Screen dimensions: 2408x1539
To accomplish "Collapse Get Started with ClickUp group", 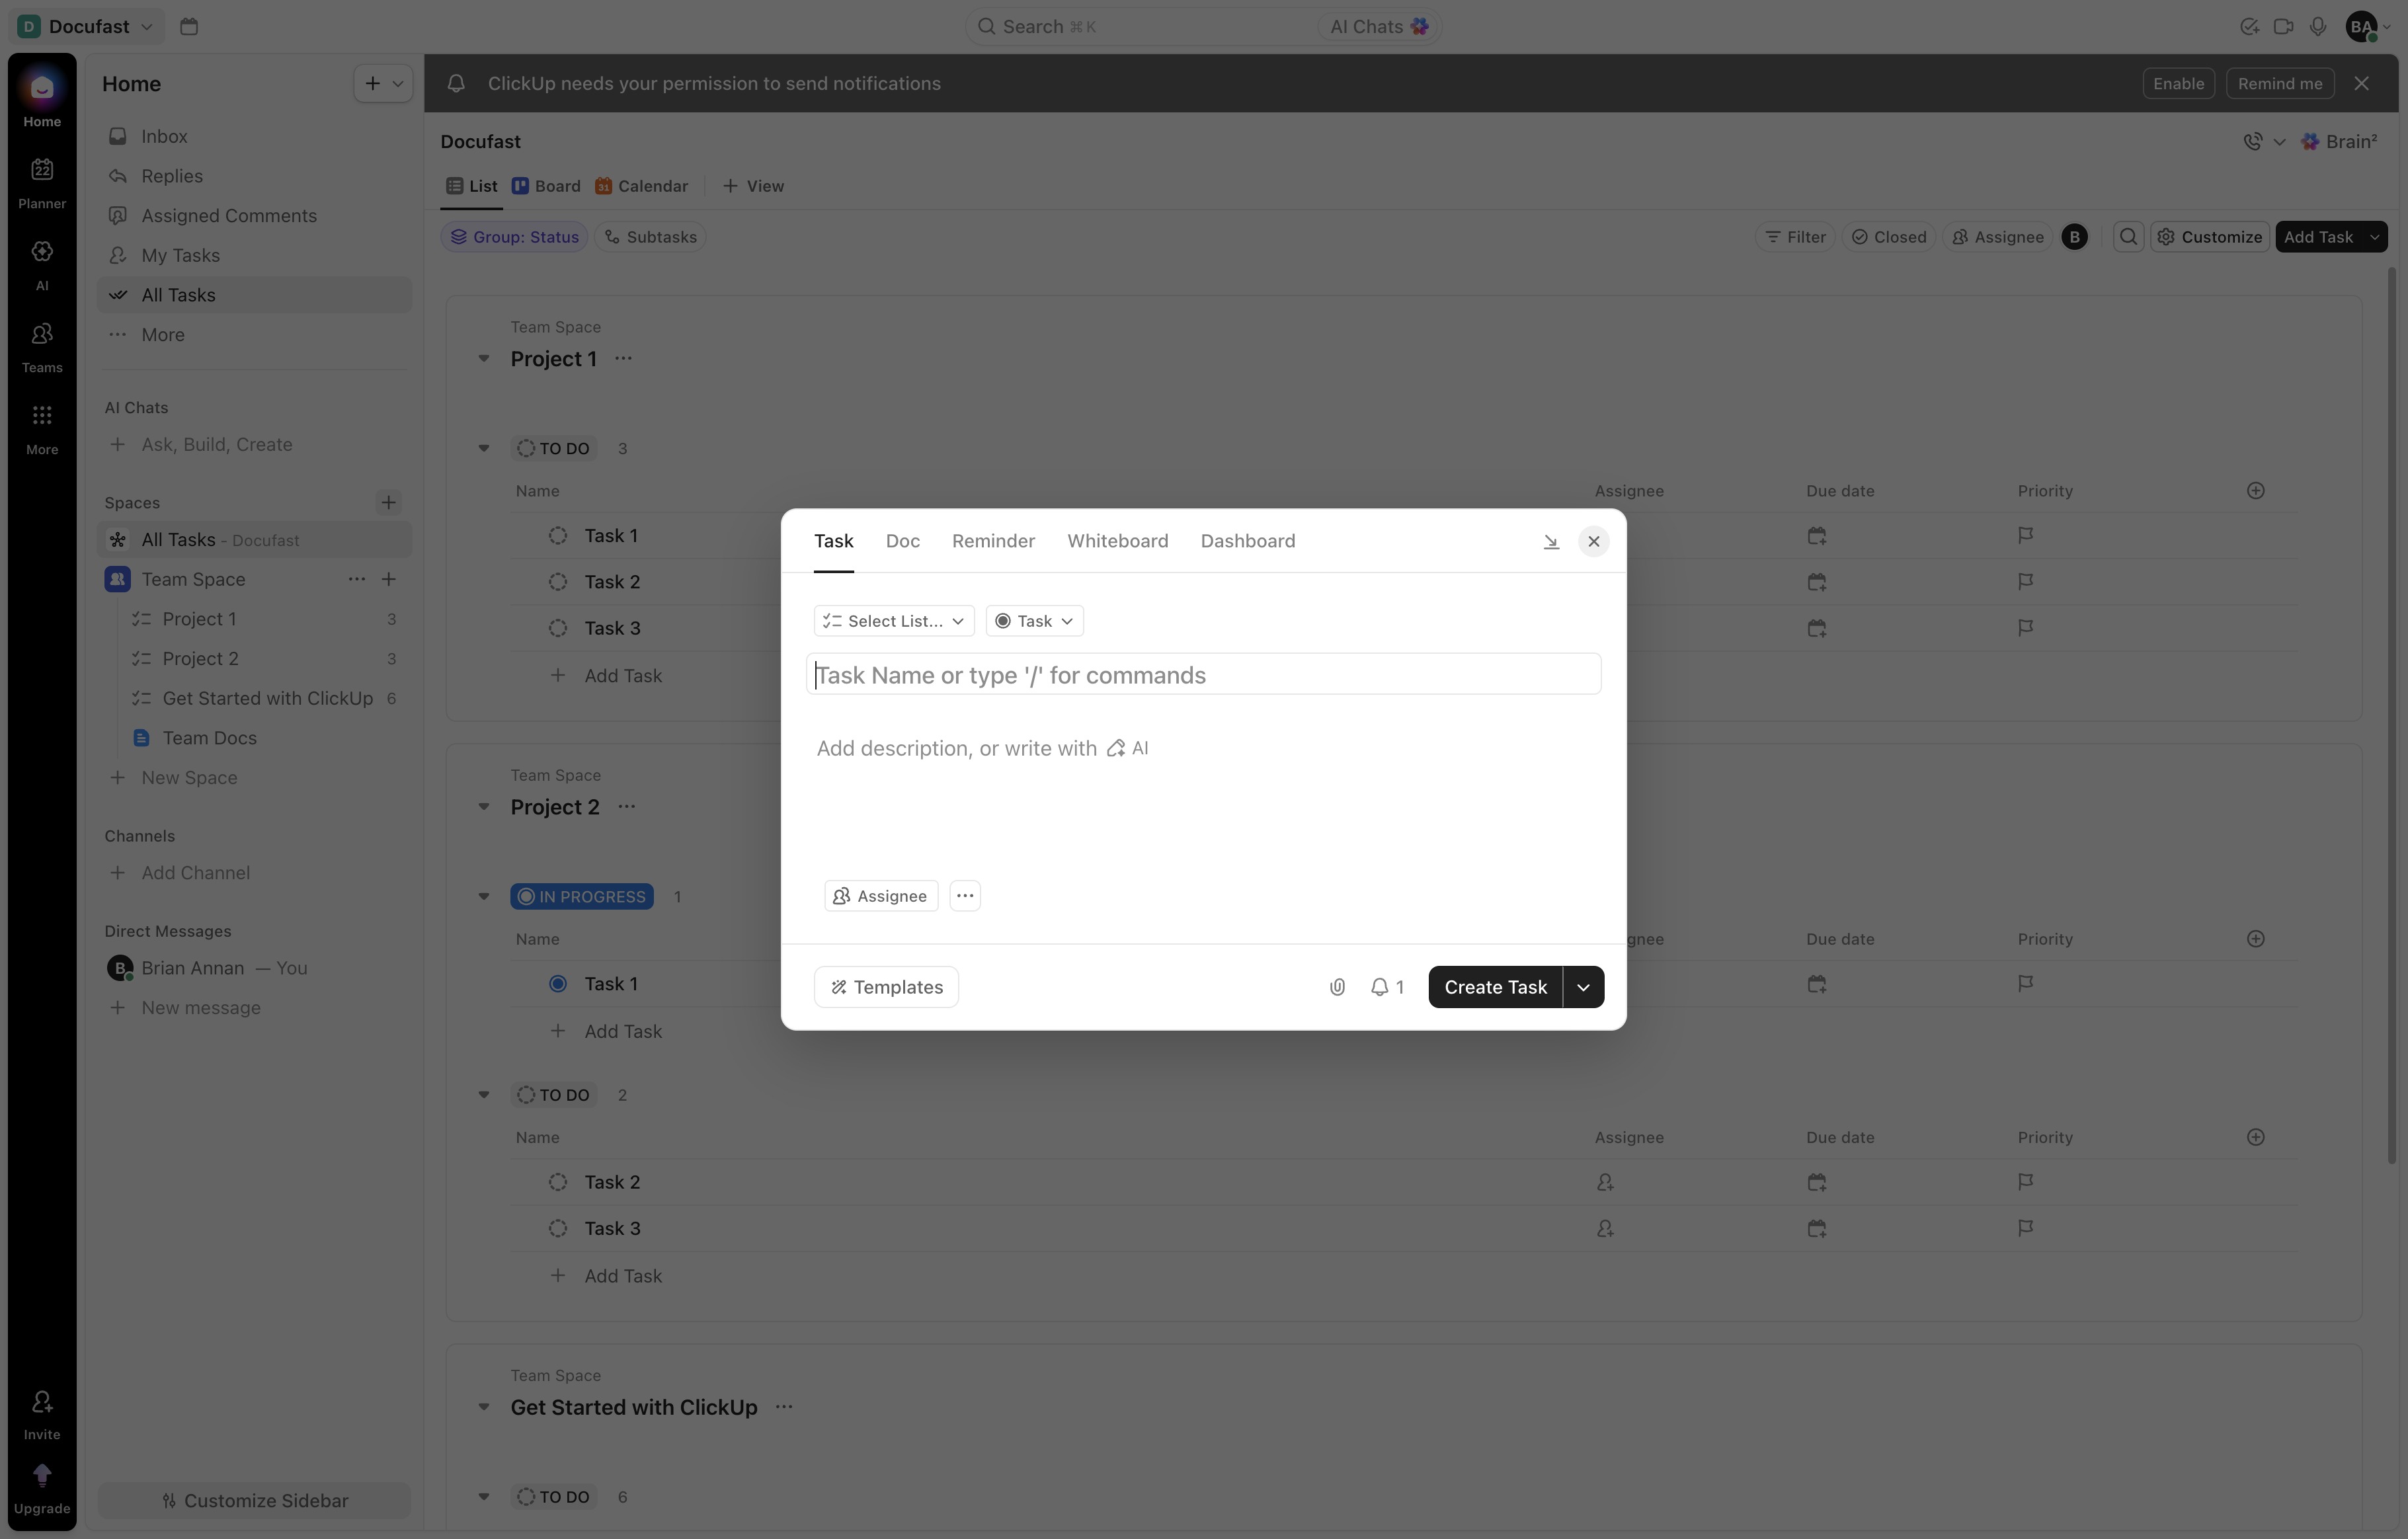I will click(484, 1408).
